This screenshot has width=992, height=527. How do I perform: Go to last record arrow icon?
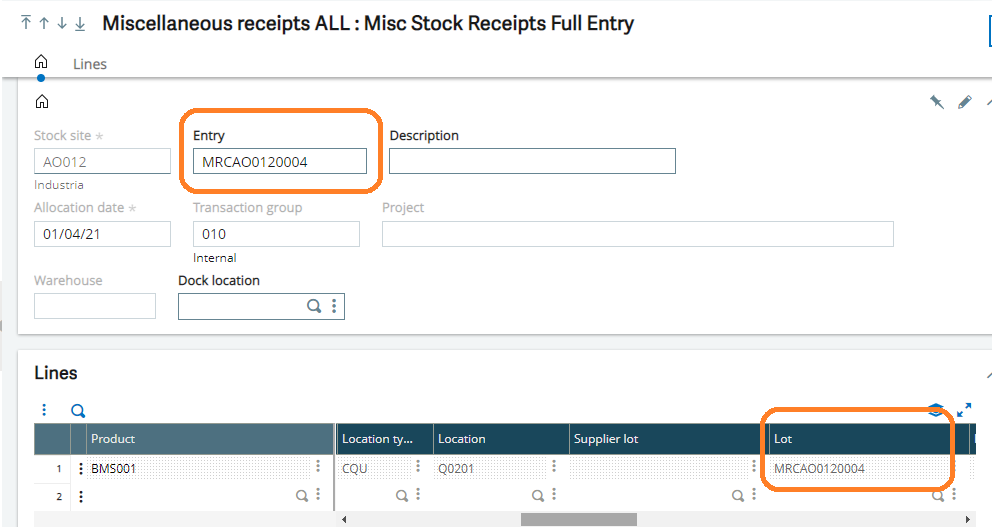(x=80, y=23)
